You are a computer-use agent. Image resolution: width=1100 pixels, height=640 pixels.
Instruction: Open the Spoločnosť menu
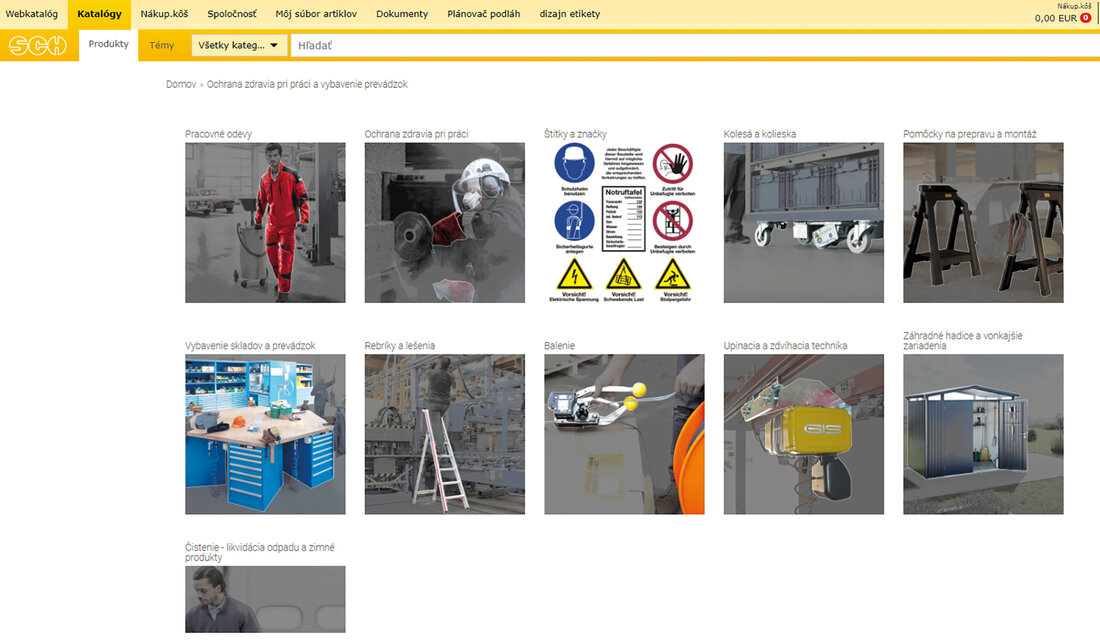click(x=232, y=14)
